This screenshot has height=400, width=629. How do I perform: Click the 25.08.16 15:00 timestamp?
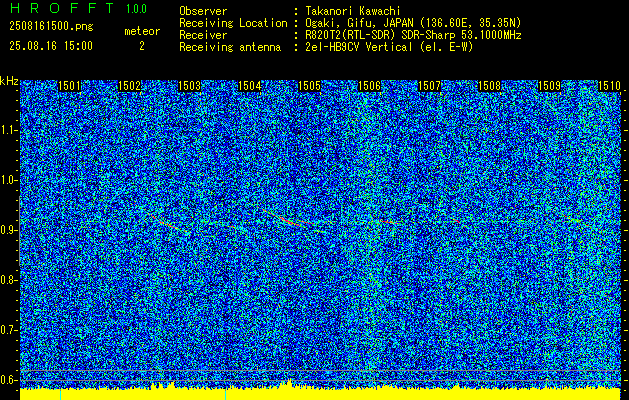pyautogui.click(x=51, y=46)
